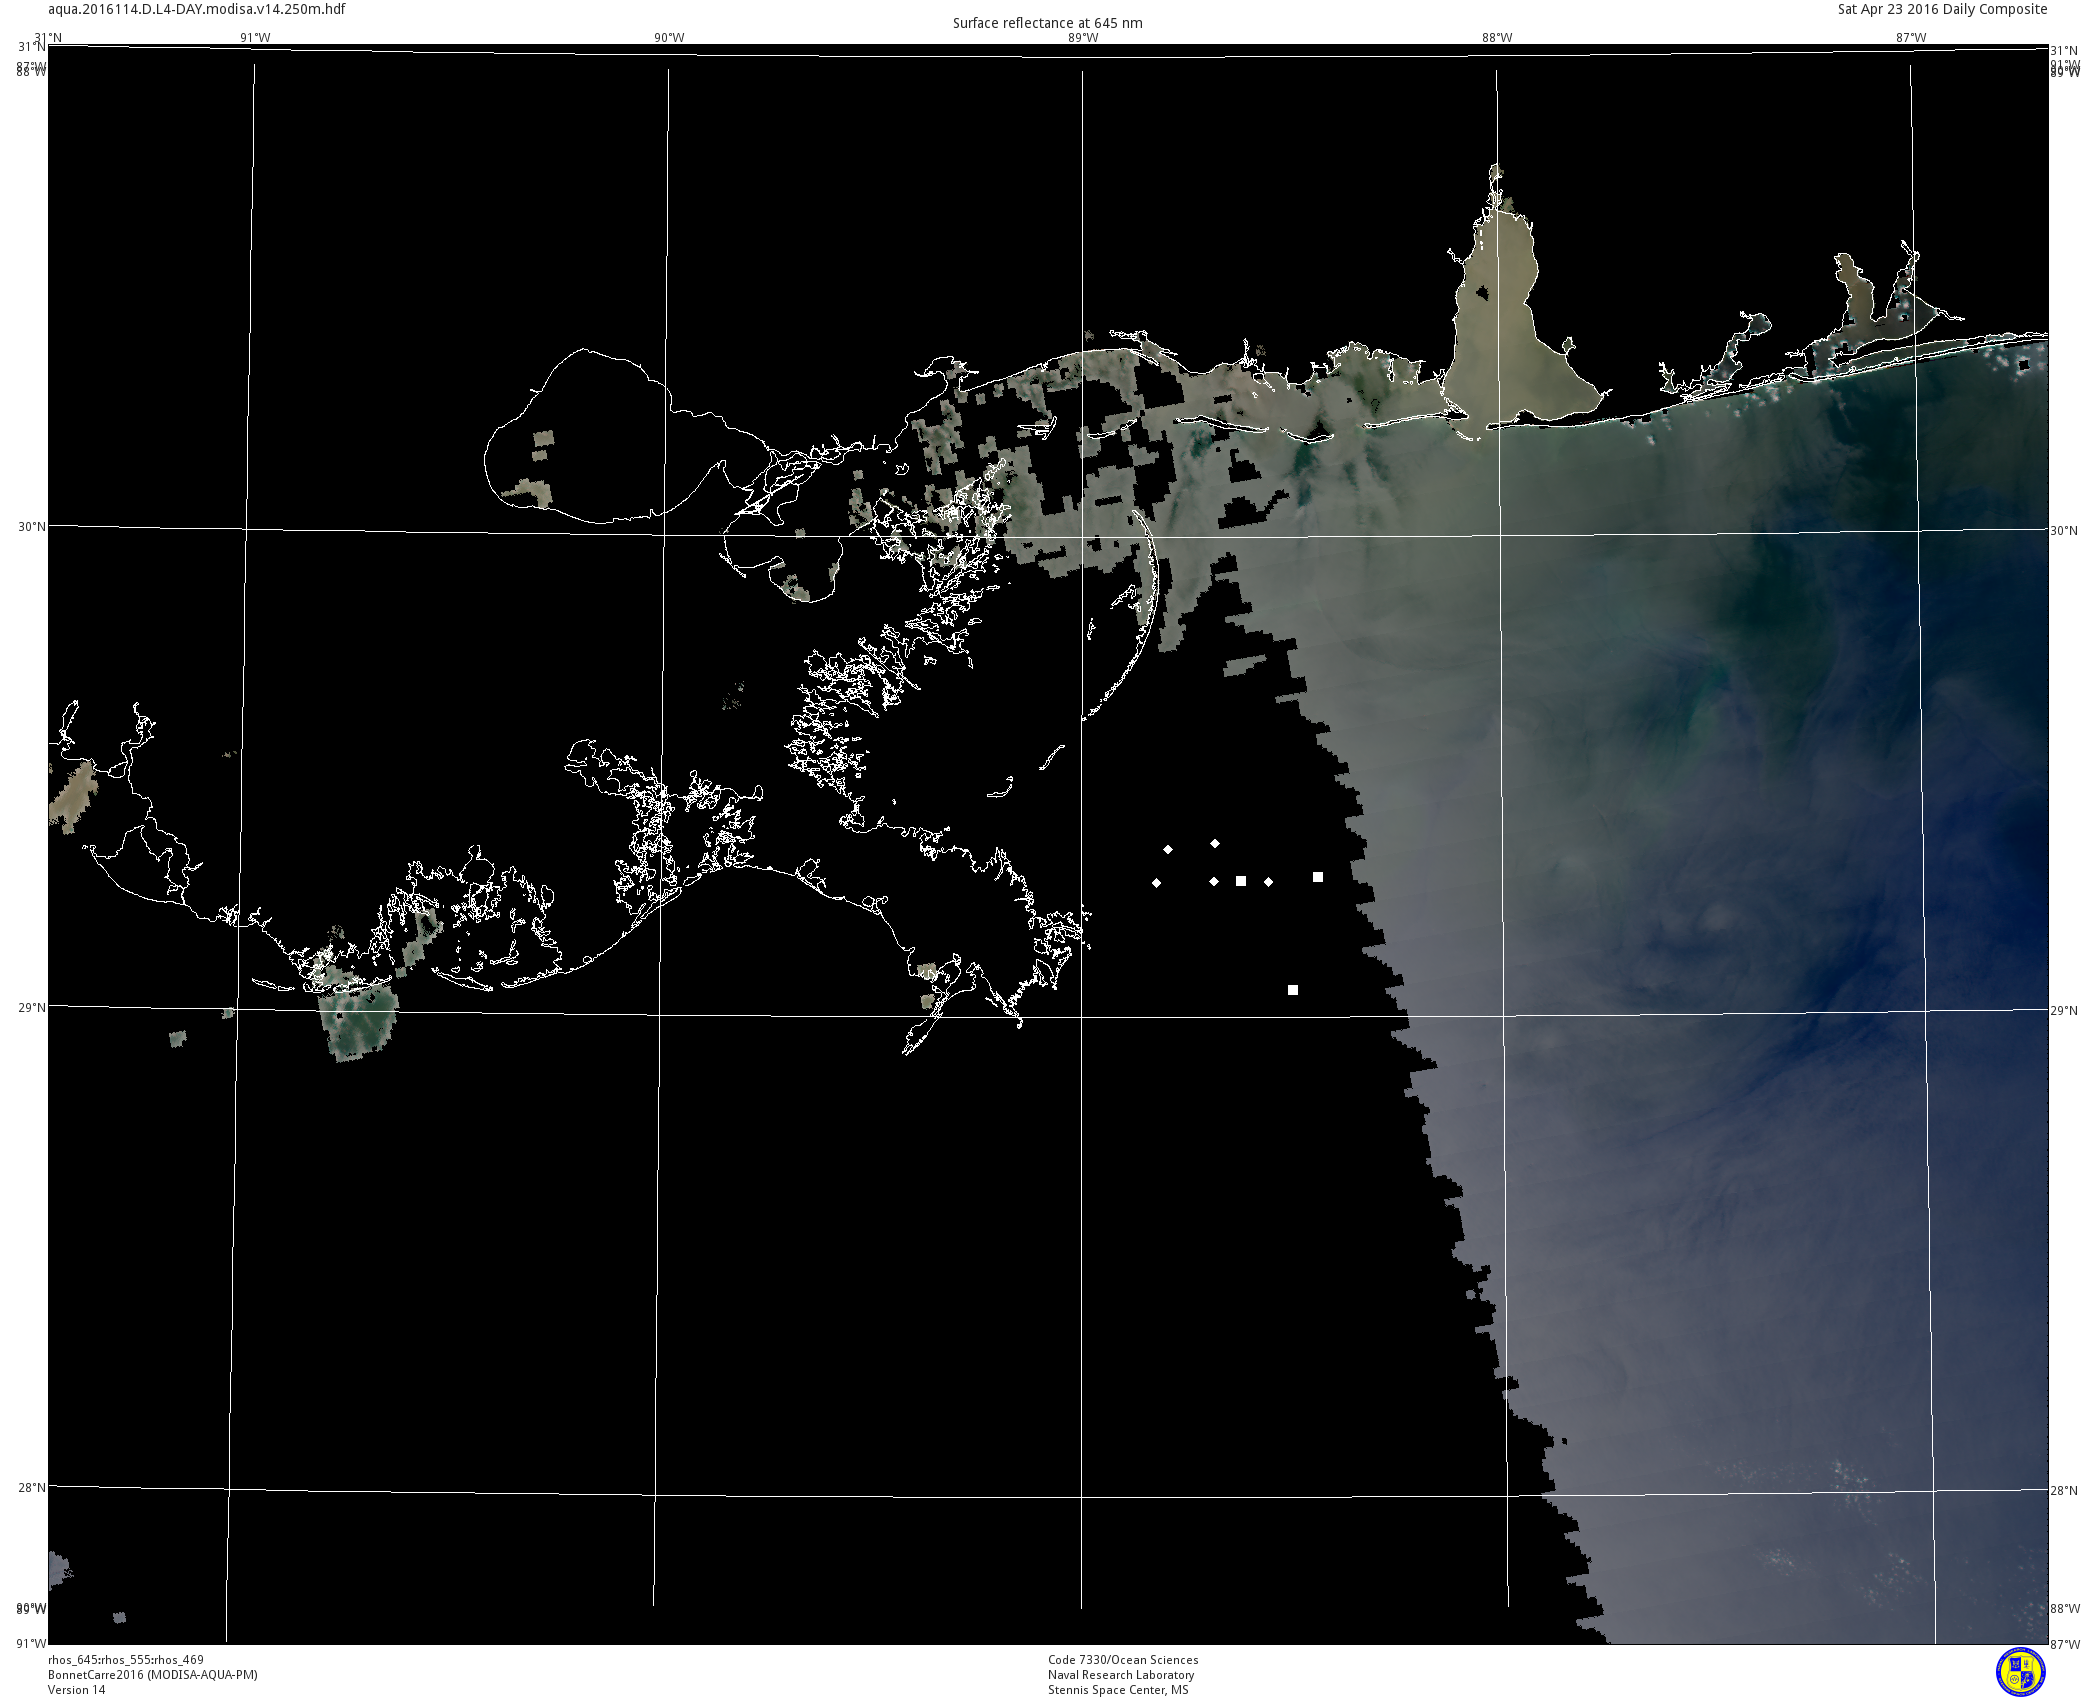Click the hdf filename label at top left

pos(197,9)
